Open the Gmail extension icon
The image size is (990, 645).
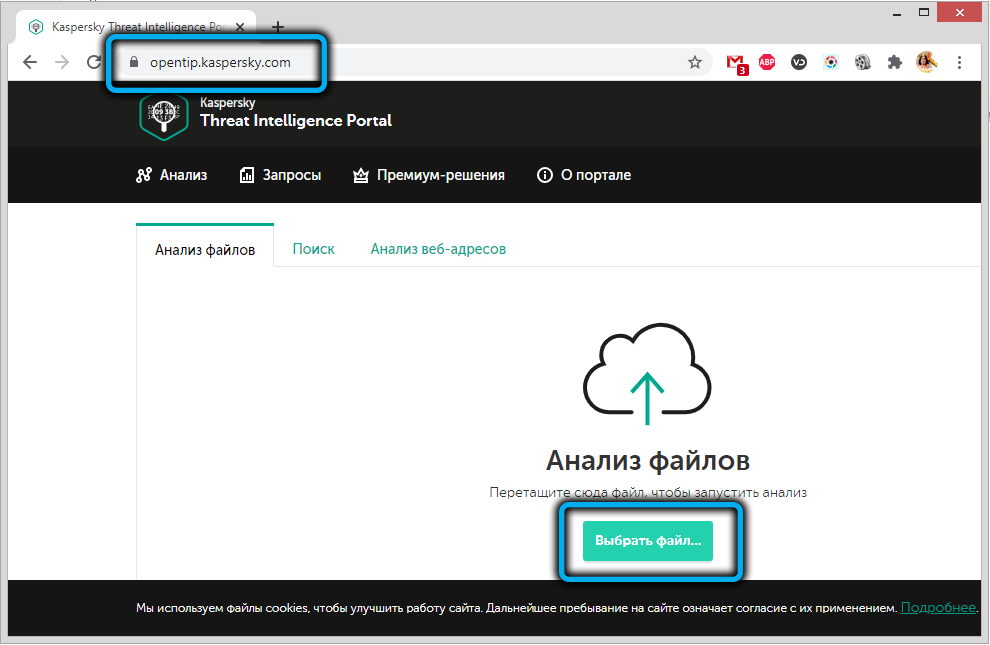736,62
